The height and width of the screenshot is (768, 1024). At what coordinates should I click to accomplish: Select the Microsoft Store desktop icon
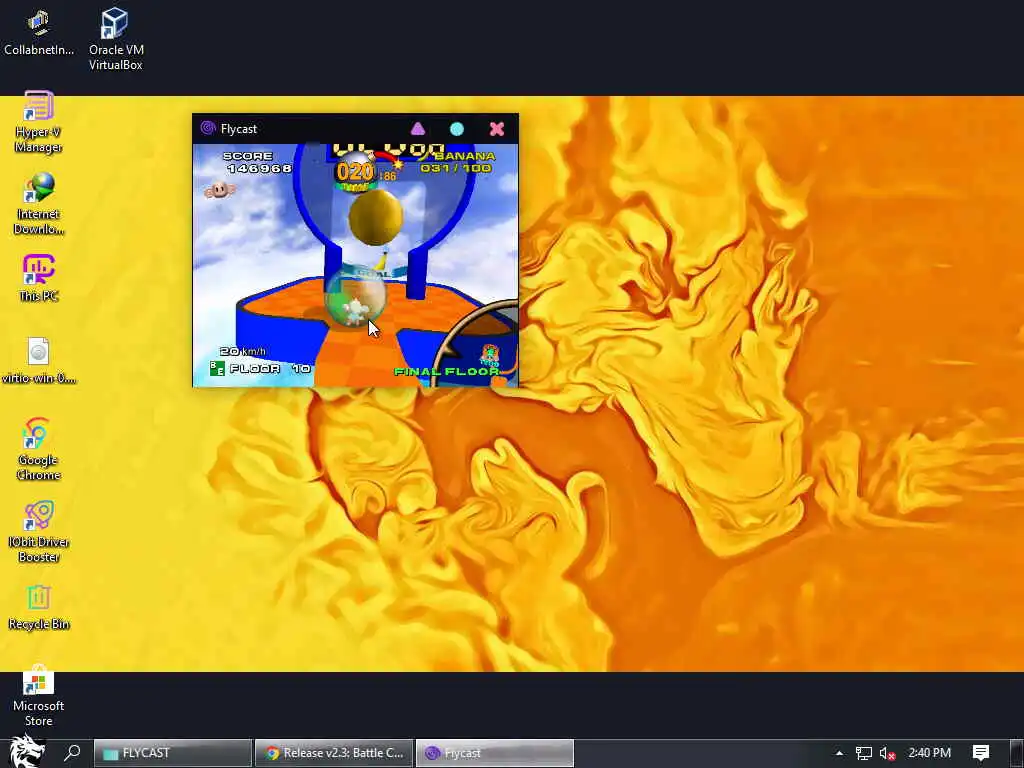click(39, 696)
